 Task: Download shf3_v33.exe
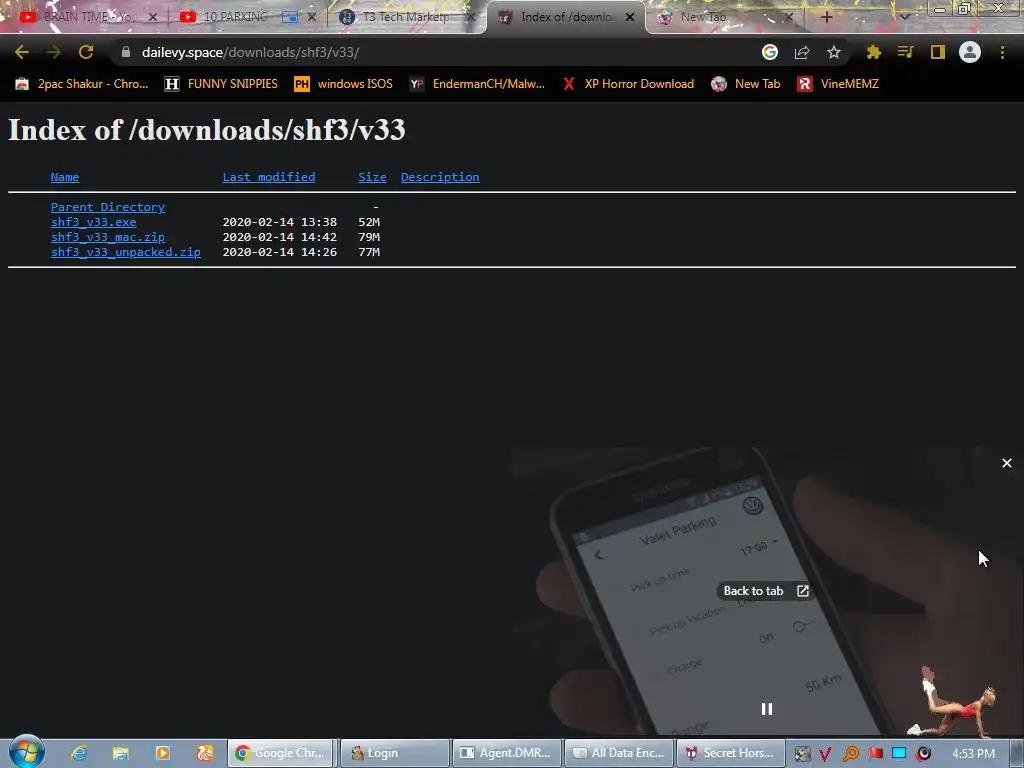tap(93, 222)
